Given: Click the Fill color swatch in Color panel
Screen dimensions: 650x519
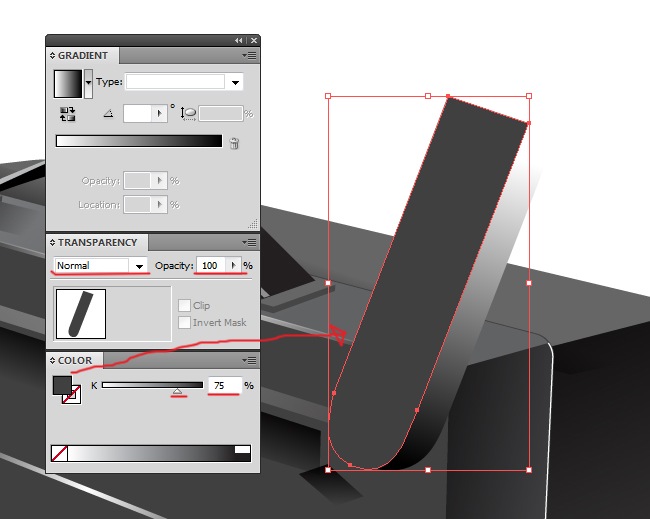Looking at the screenshot, I should tap(62, 385).
